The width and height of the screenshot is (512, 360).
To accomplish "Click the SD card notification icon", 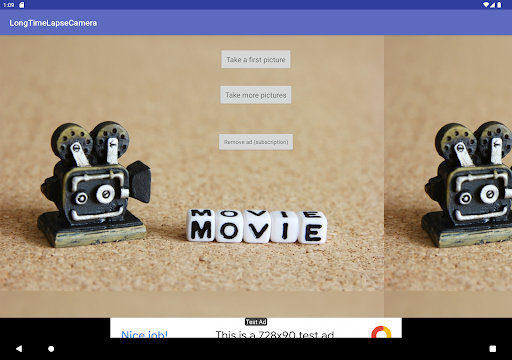I will [x=22, y=5].
